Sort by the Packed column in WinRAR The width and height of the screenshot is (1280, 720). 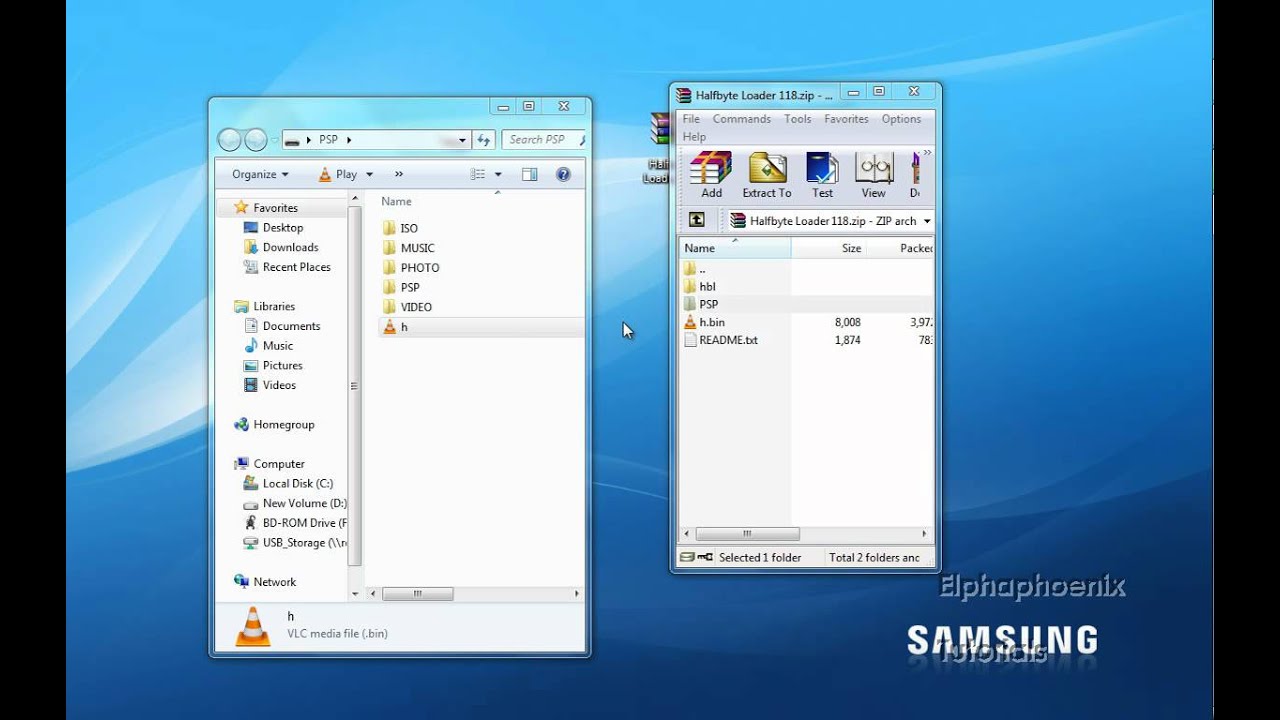(901, 248)
